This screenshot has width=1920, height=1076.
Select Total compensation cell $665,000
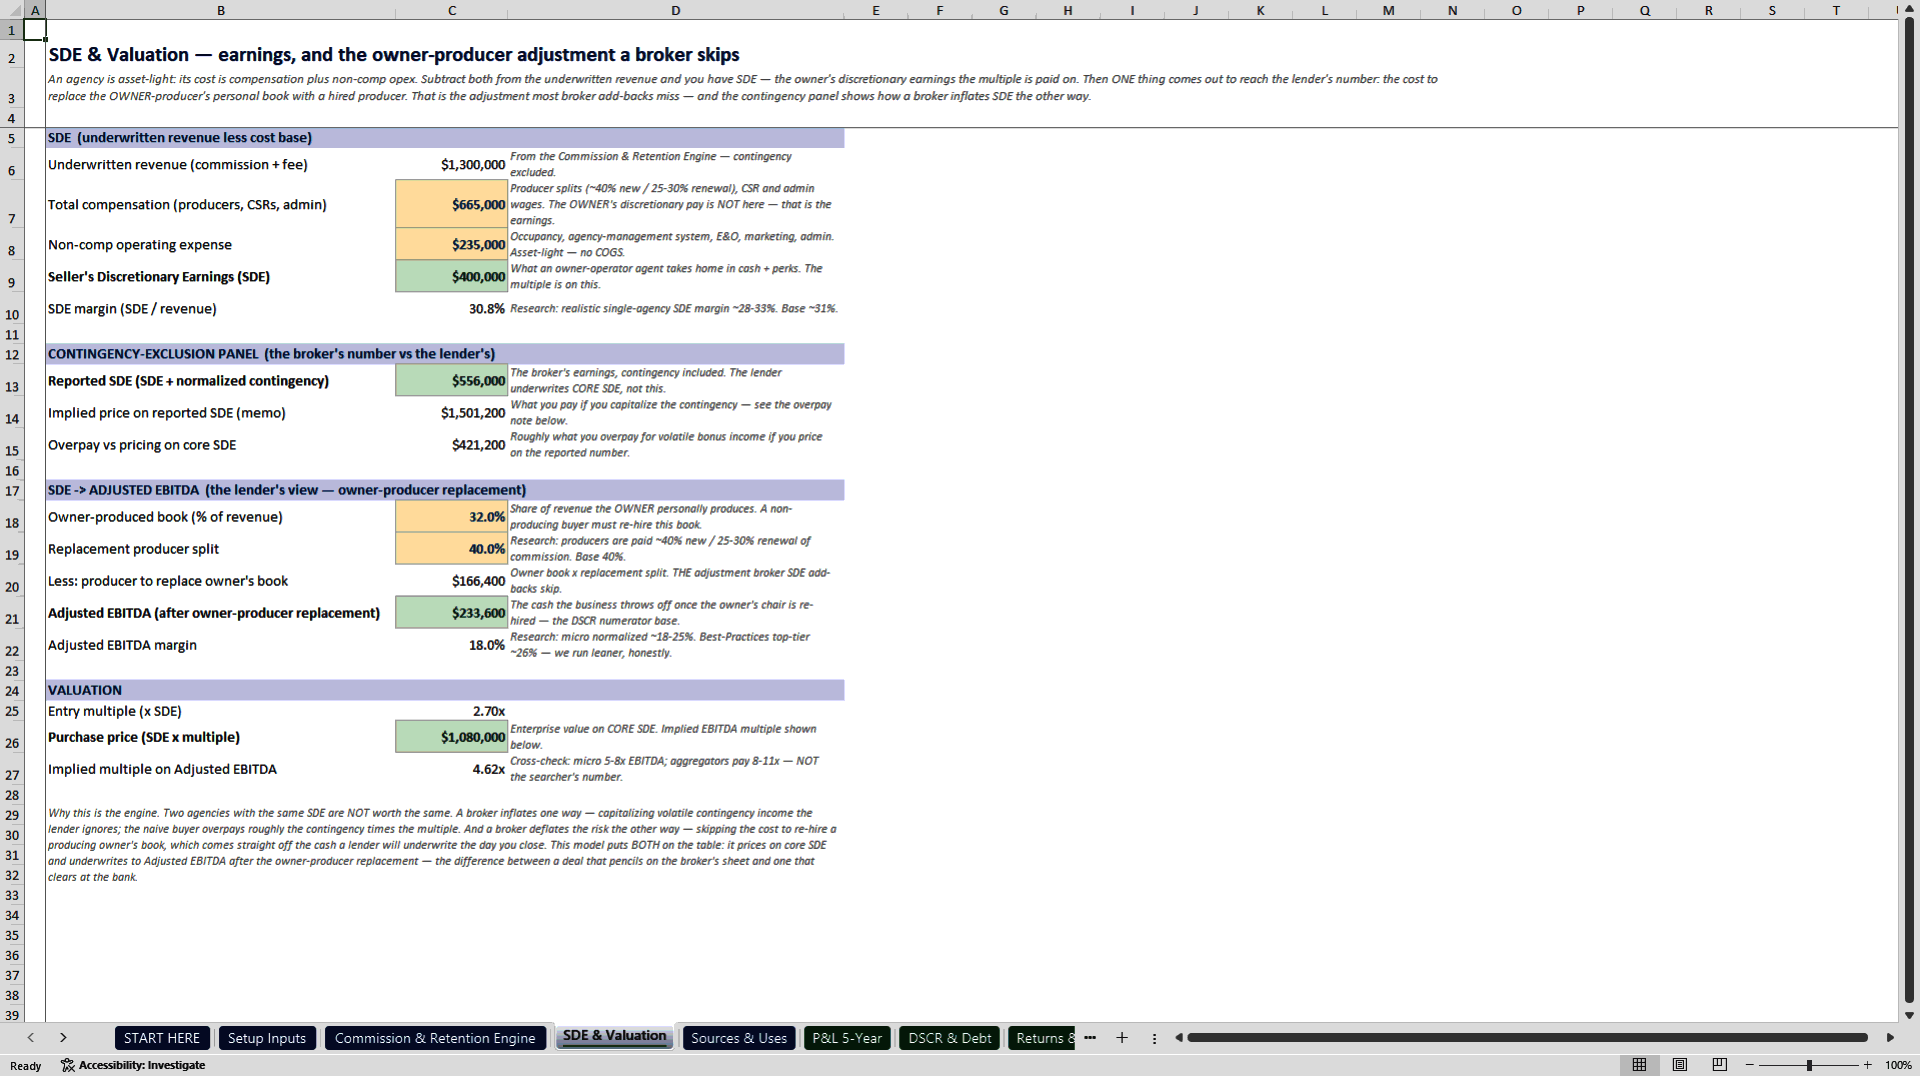(x=452, y=204)
